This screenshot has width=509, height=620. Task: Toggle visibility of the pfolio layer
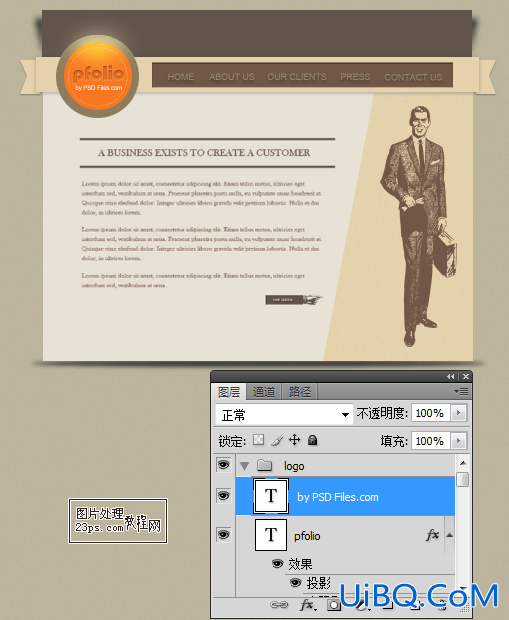223,535
